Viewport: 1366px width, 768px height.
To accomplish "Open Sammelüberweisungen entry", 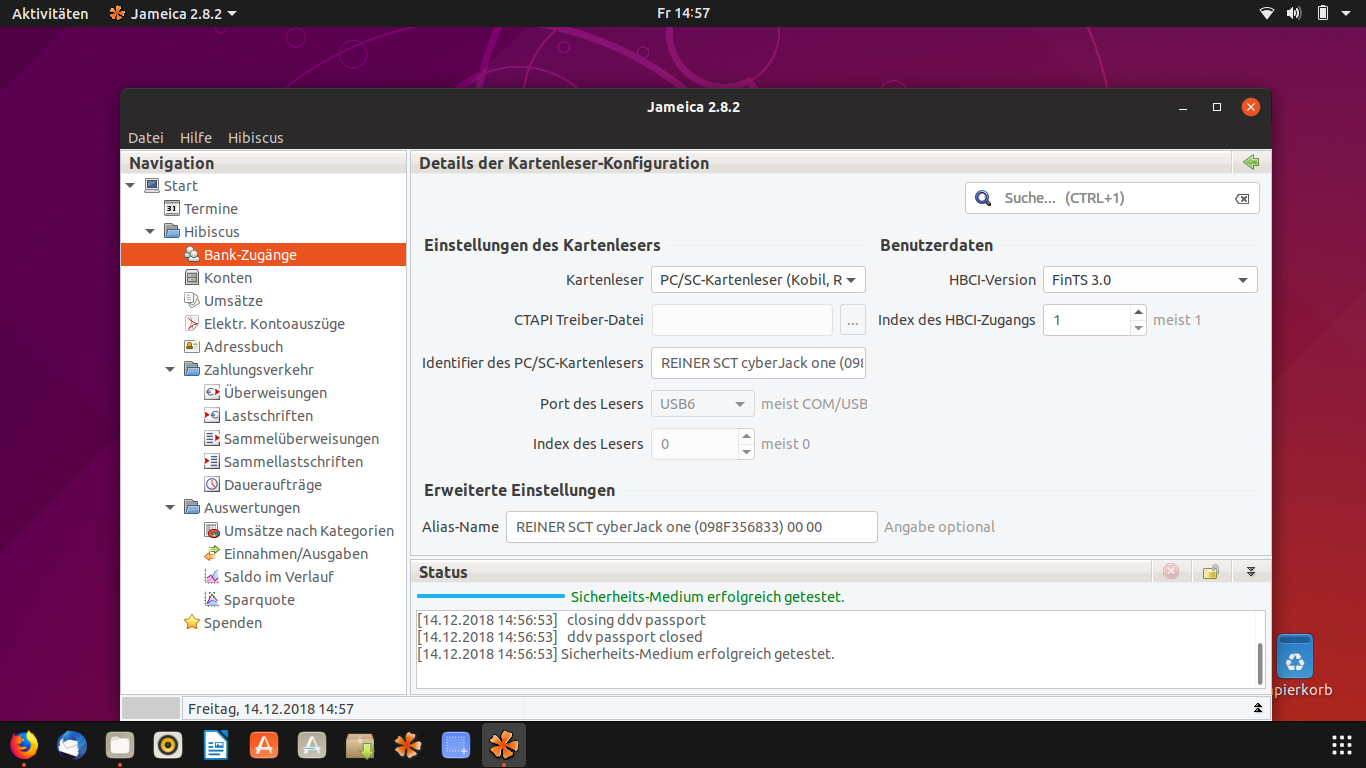I will [x=291, y=439].
